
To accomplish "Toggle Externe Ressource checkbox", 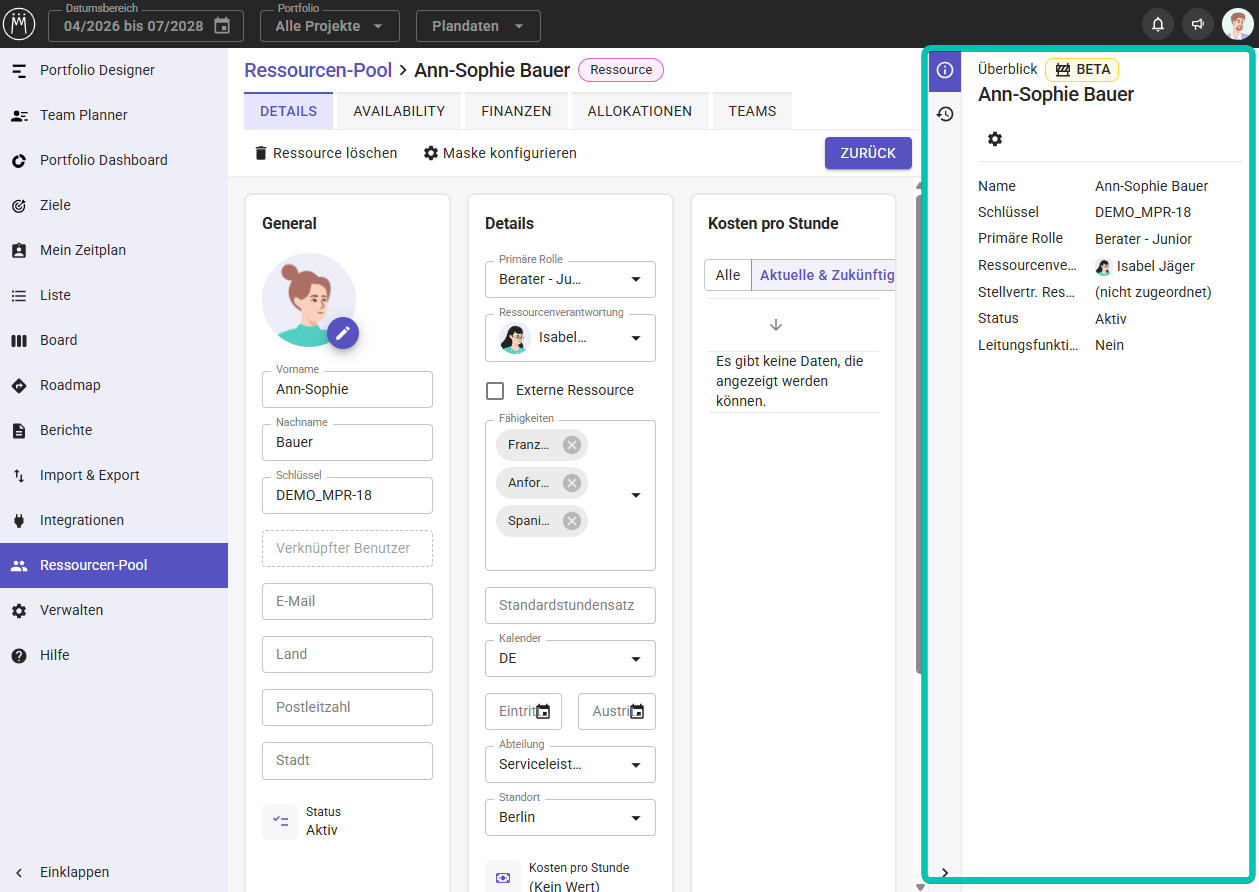I will [495, 390].
